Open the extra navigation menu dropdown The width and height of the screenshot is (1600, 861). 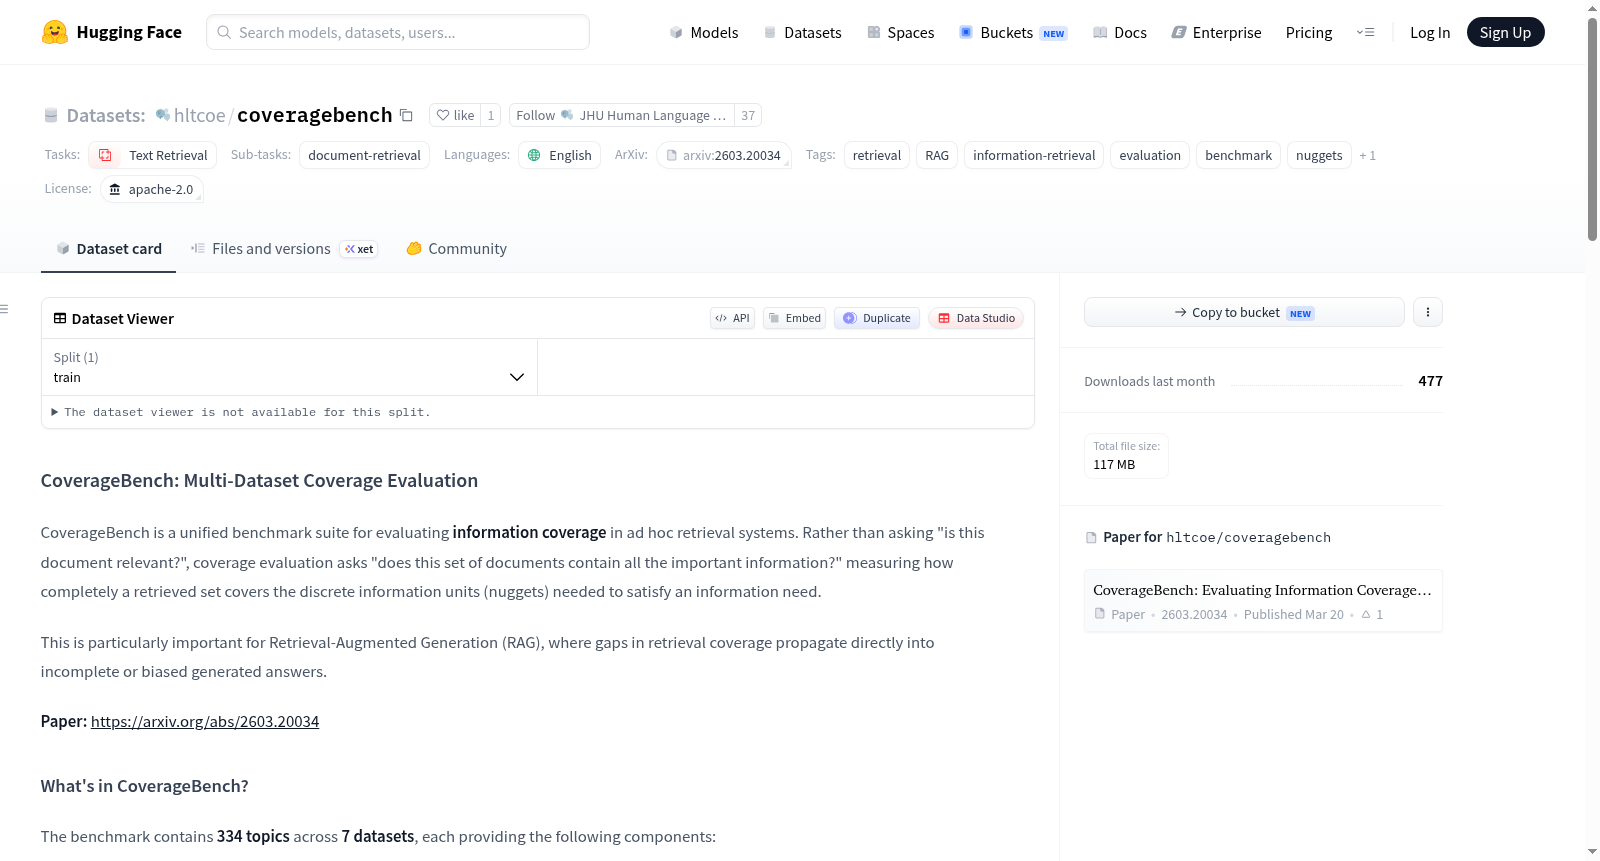click(x=1365, y=32)
